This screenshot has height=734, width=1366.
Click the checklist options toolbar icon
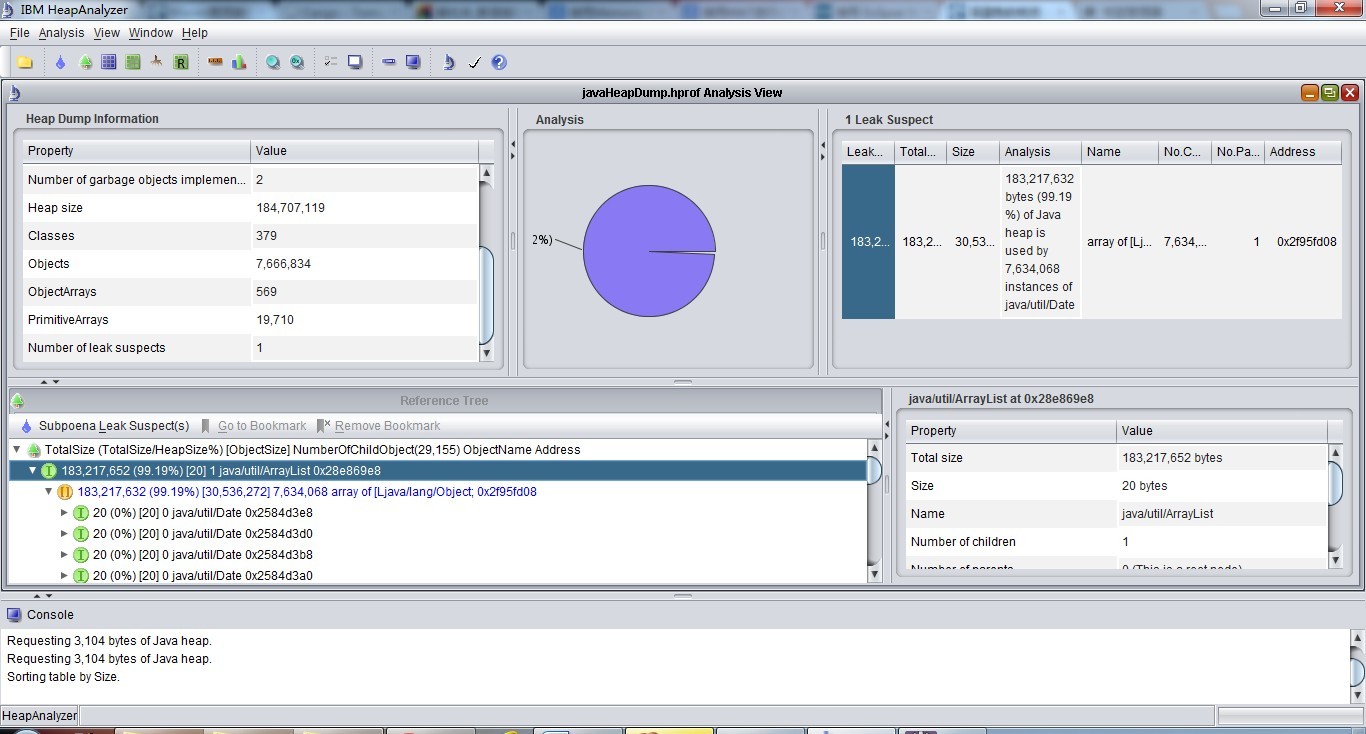click(330, 62)
